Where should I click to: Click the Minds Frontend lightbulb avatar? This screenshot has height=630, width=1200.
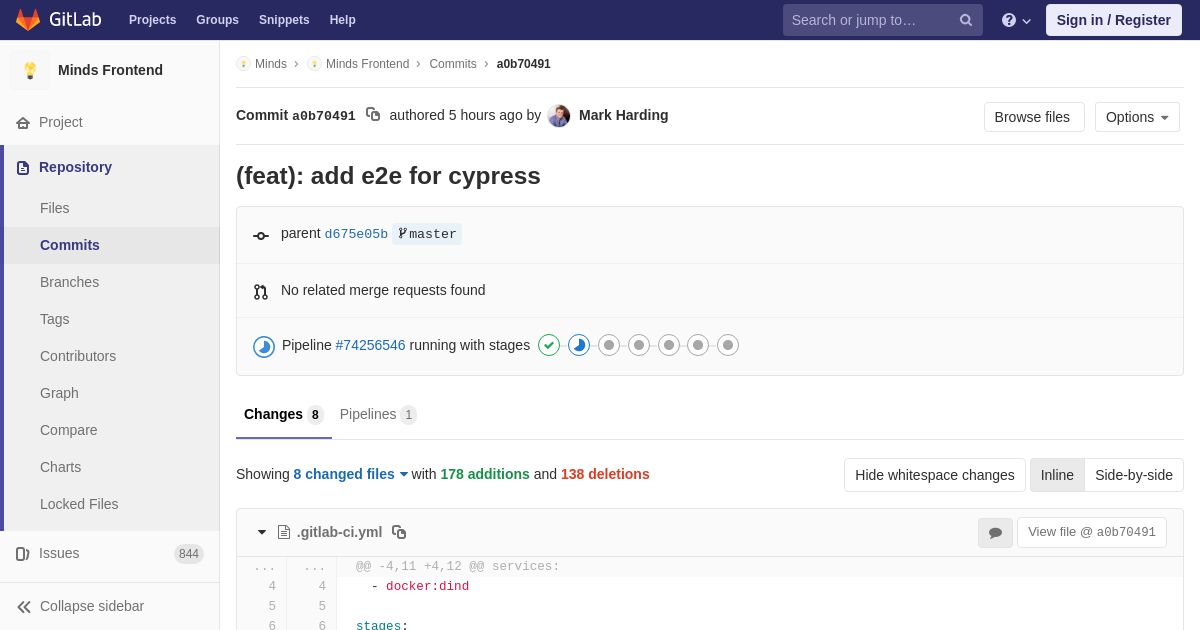[30, 70]
